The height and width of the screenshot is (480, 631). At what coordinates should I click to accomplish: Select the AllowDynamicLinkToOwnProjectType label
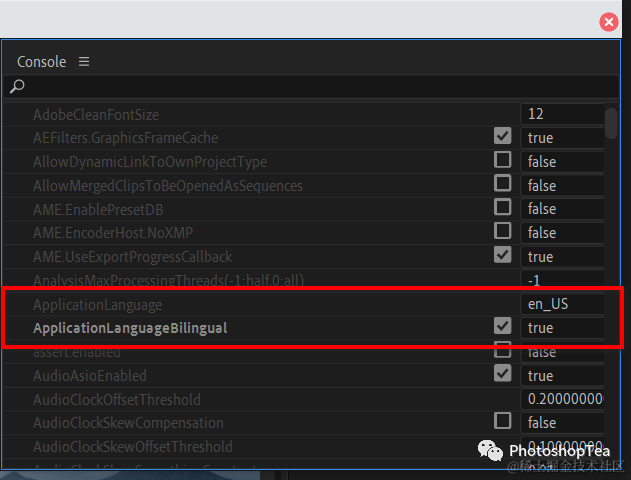coord(150,162)
